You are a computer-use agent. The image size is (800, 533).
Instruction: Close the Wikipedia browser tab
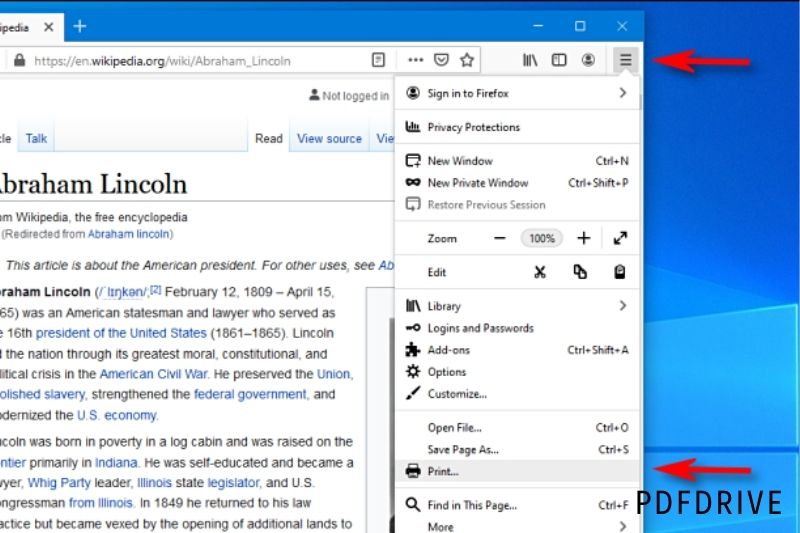pyautogui.click(x=48, y=27)
